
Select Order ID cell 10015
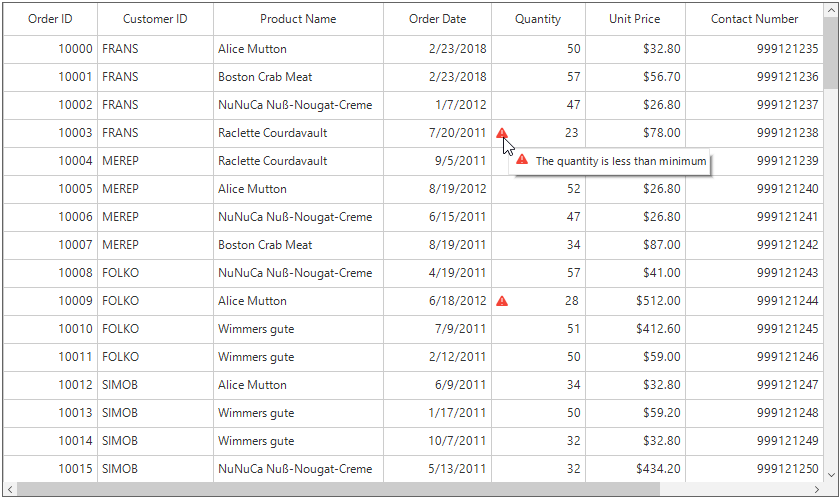tap(50, 469)
